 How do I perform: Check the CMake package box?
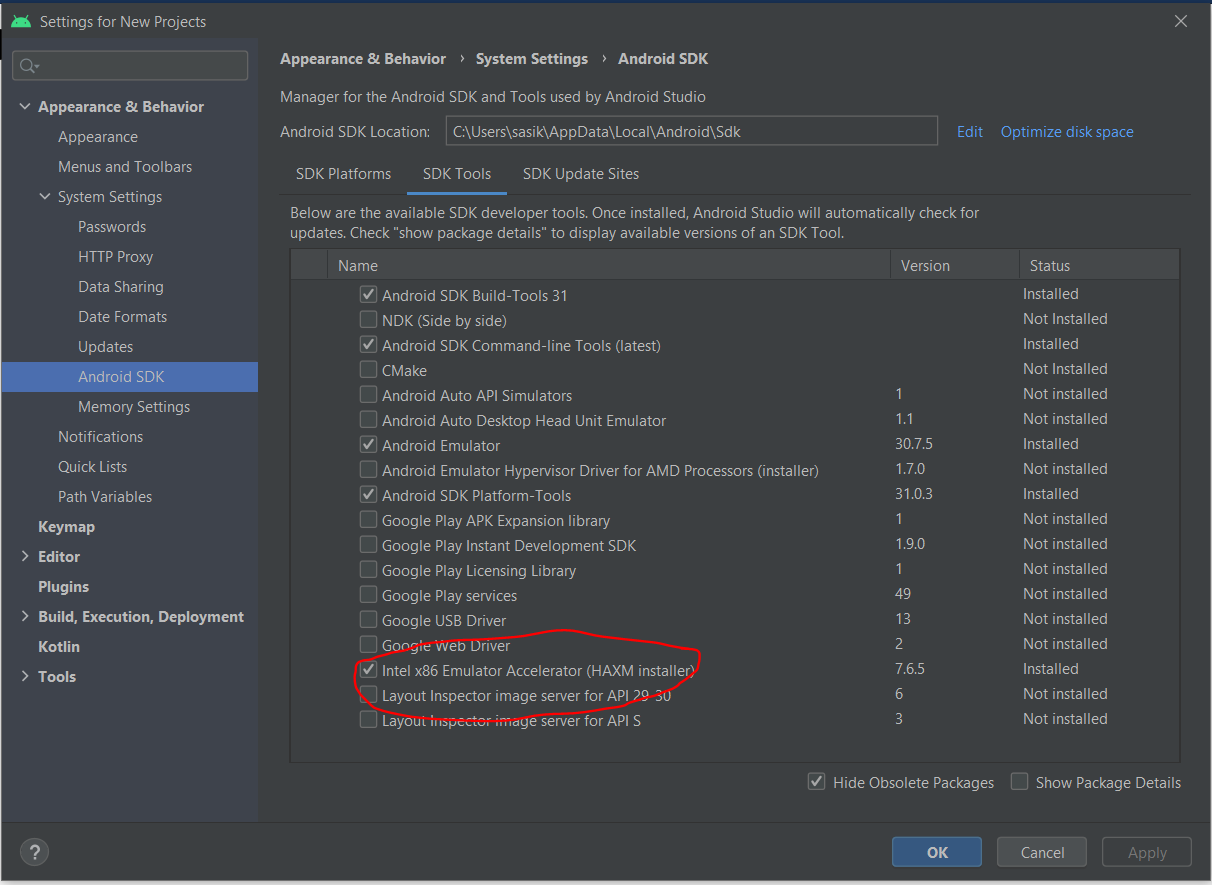click(x=369, y=370)
